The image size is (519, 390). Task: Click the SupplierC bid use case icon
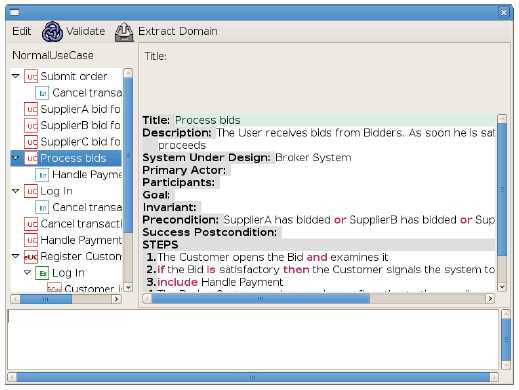pyautogui.click(x=31, y=142)
